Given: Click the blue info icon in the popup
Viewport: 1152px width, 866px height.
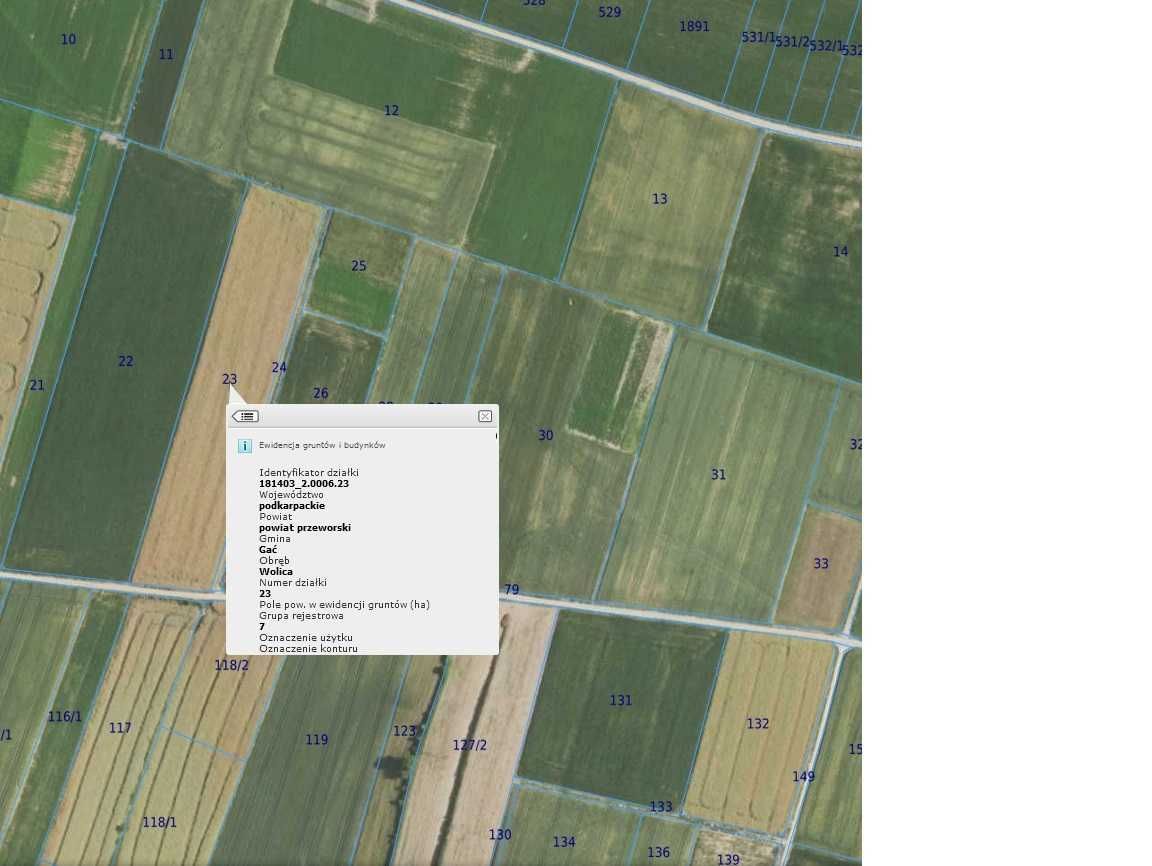Looking at the screenshot, I should [x=245, y=446].
